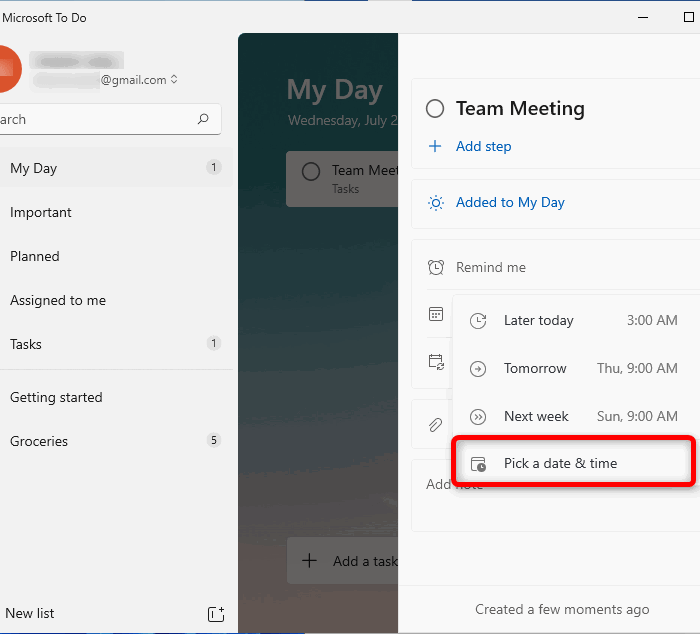This screenshot has height=634, width=700.
Task: Tick the Team Meeting circle in My Day list
Action: click(x=311, y=171)
